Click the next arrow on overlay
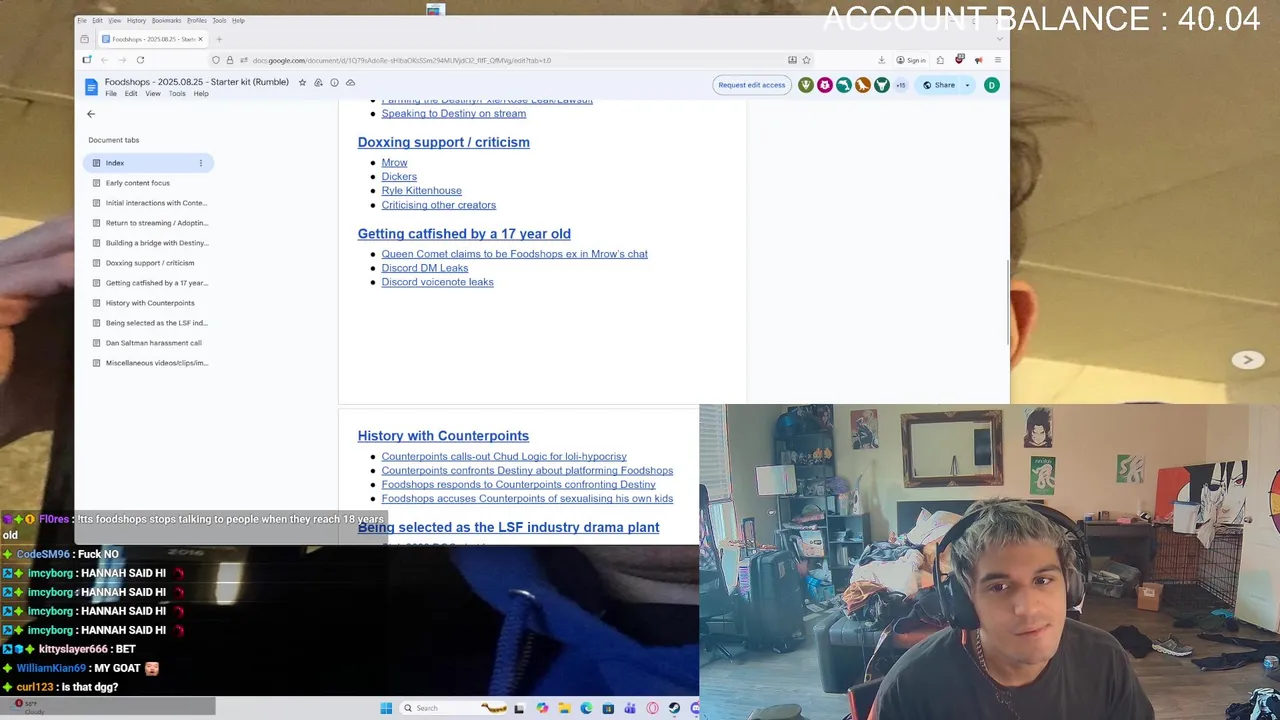This screenshot has width=1280, height=720. (1247, 360)
